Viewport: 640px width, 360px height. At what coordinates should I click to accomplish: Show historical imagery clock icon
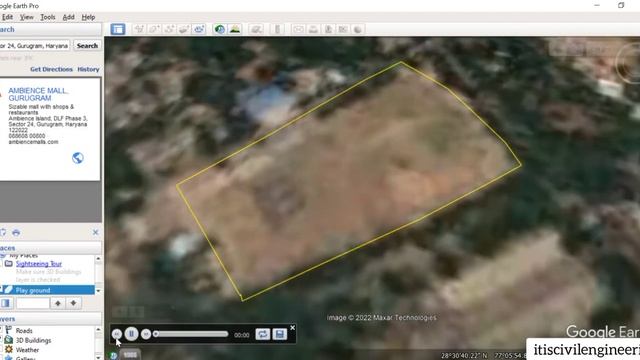[x=220, y=29]
